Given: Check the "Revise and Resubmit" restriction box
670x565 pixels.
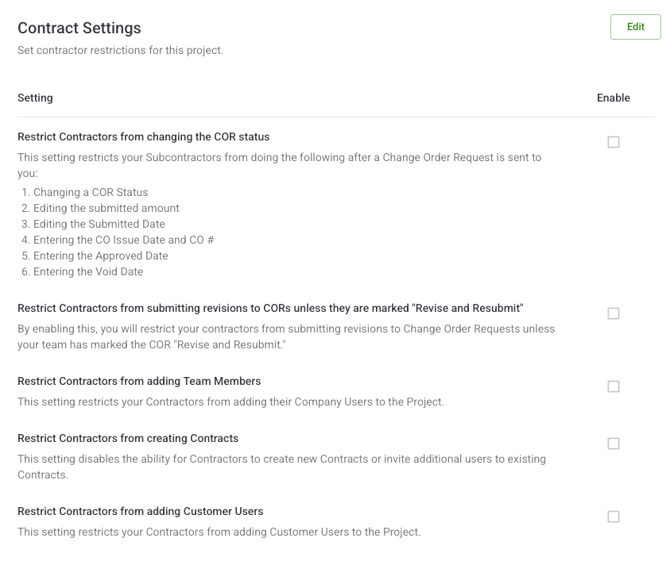Looking at the screenshot, I should coord(613,313).
